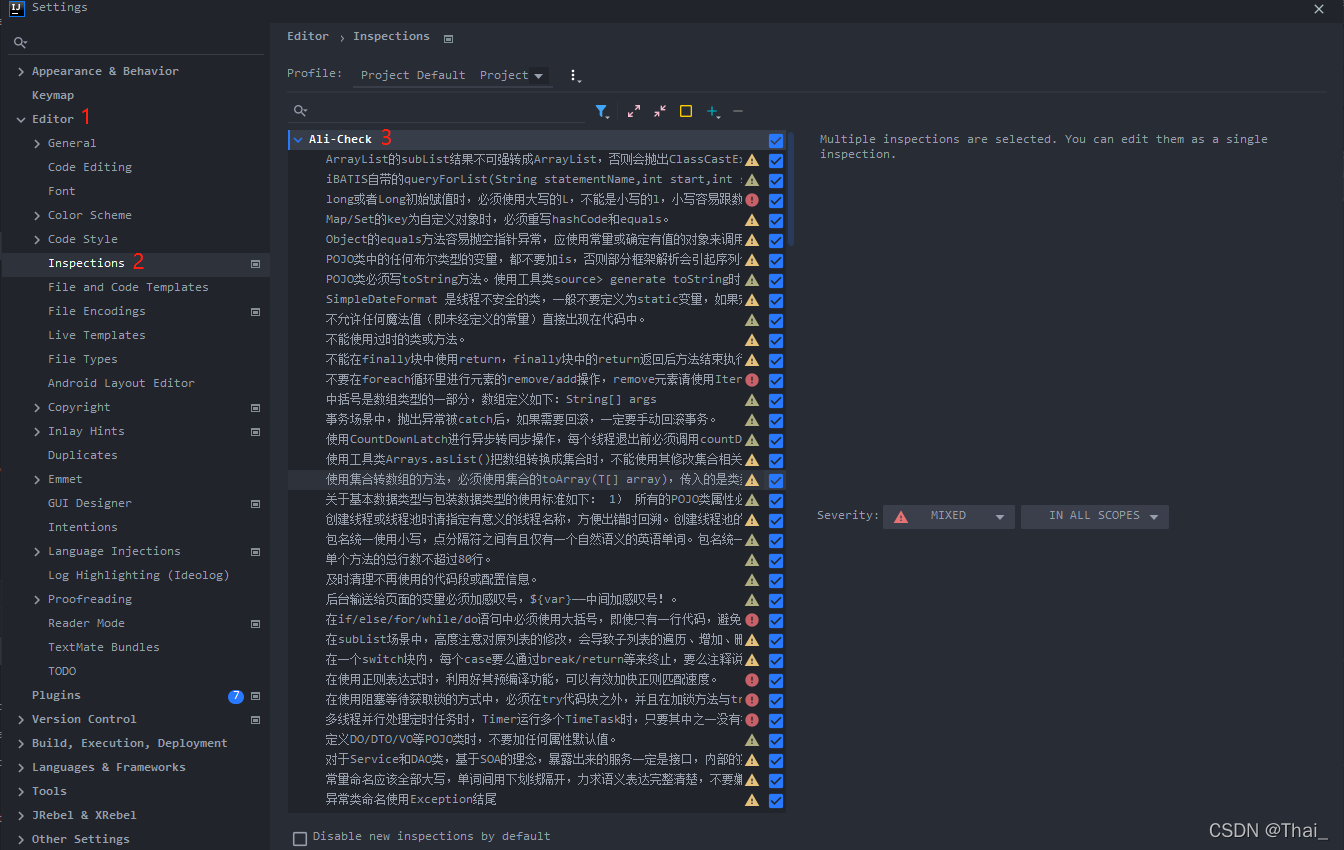Click the yellow square toolbar icon
The height and width of the screenshot is (850, 1344).
point(686,111)
